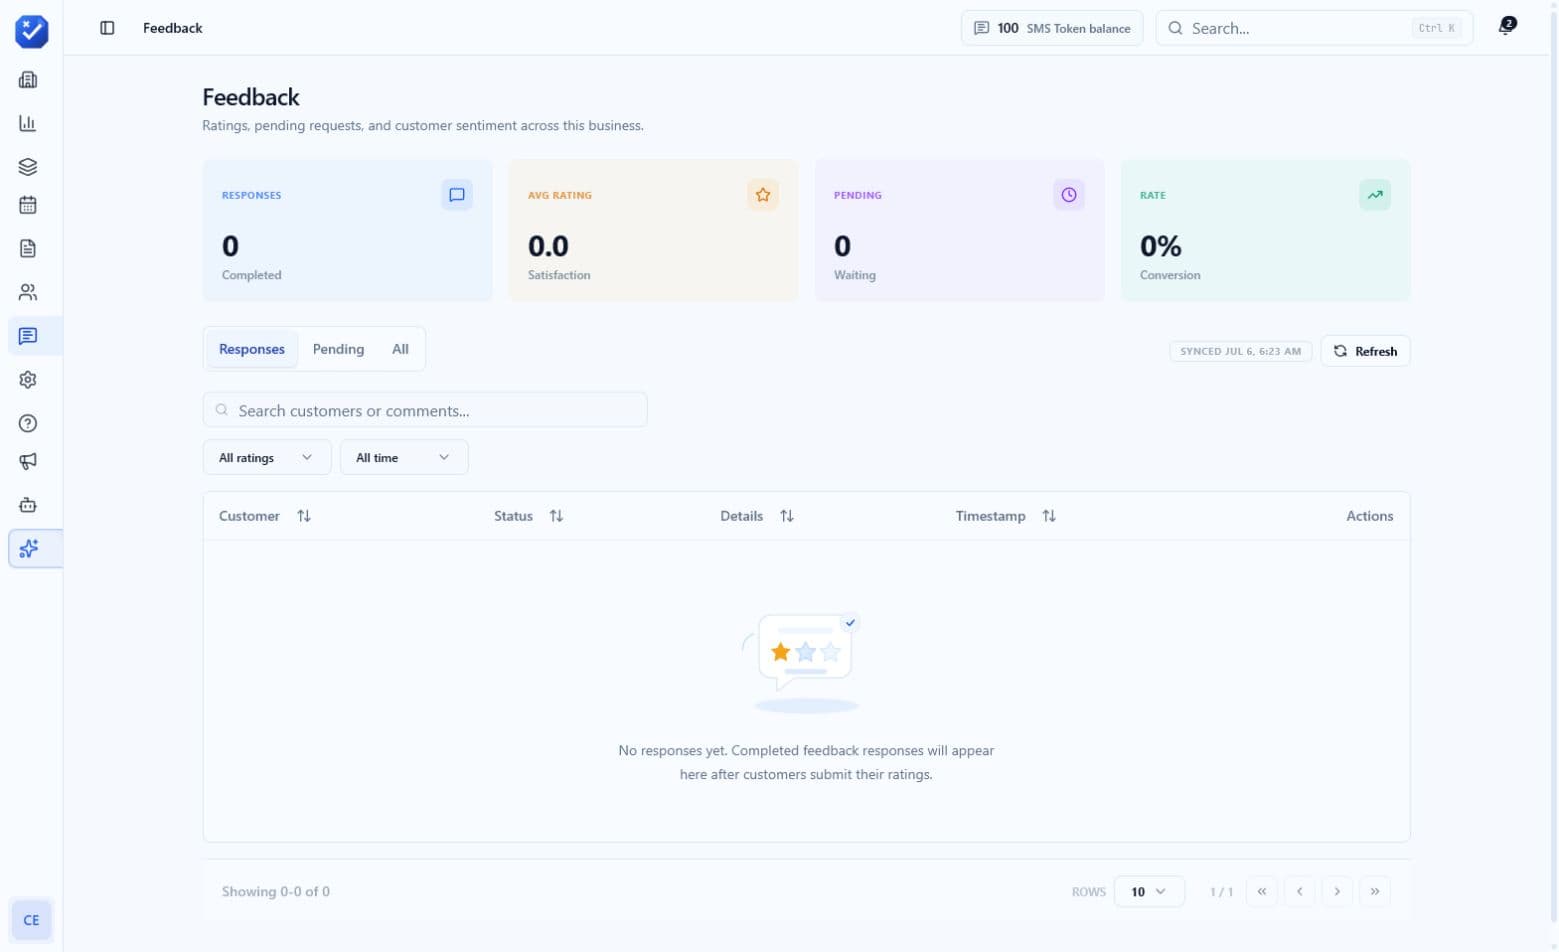Screen dimensions: 1559x952
Task: Click the Rate card trend icon
Action: click(1375, 195)
